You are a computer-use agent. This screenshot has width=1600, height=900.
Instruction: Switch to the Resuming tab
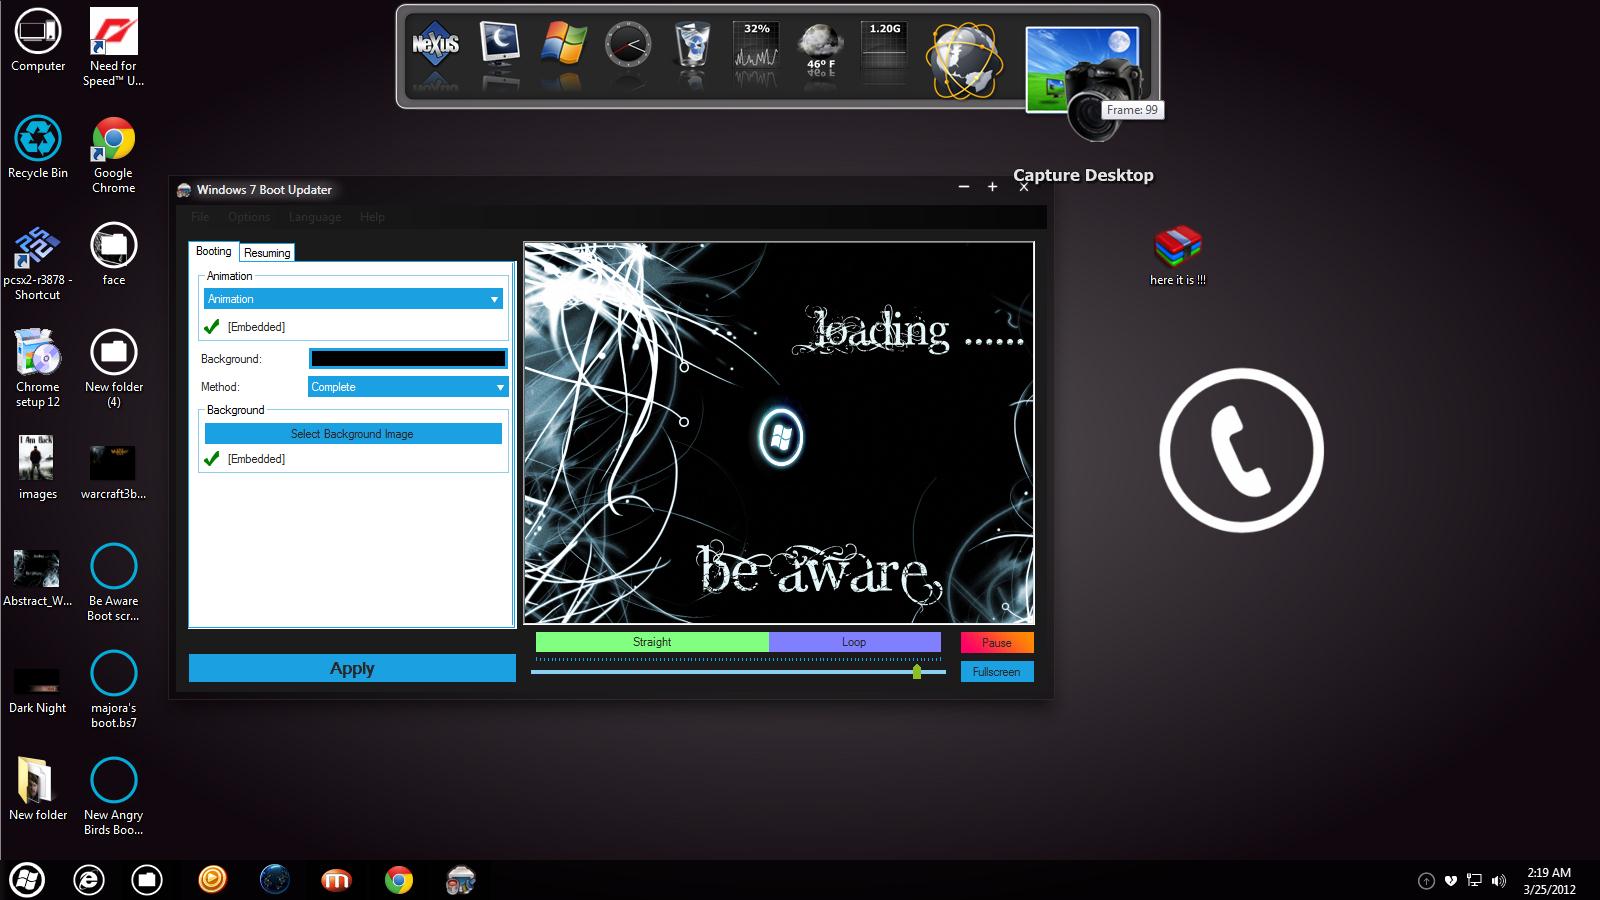click(266, 252)
